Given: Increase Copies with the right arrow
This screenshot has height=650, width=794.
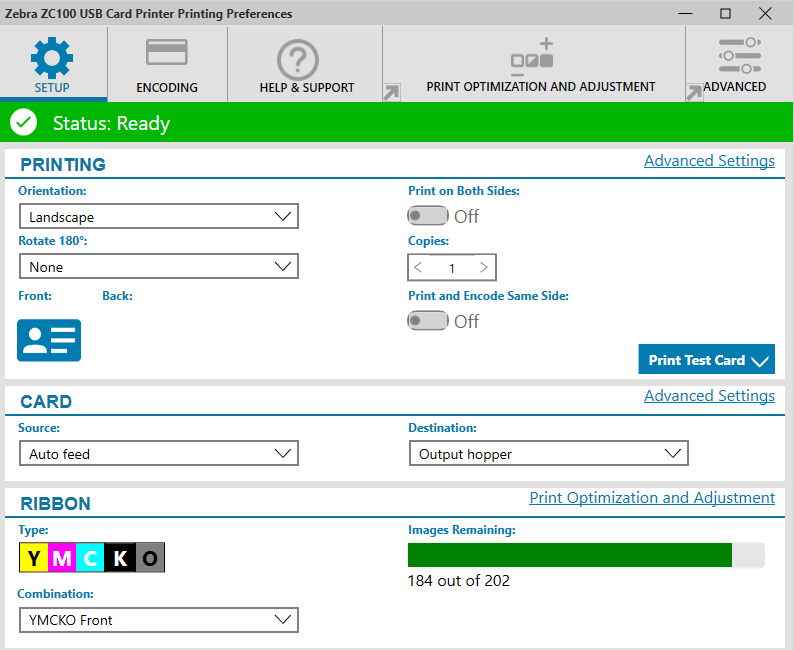Looking at the screenshot, I should tap(484, 267).
